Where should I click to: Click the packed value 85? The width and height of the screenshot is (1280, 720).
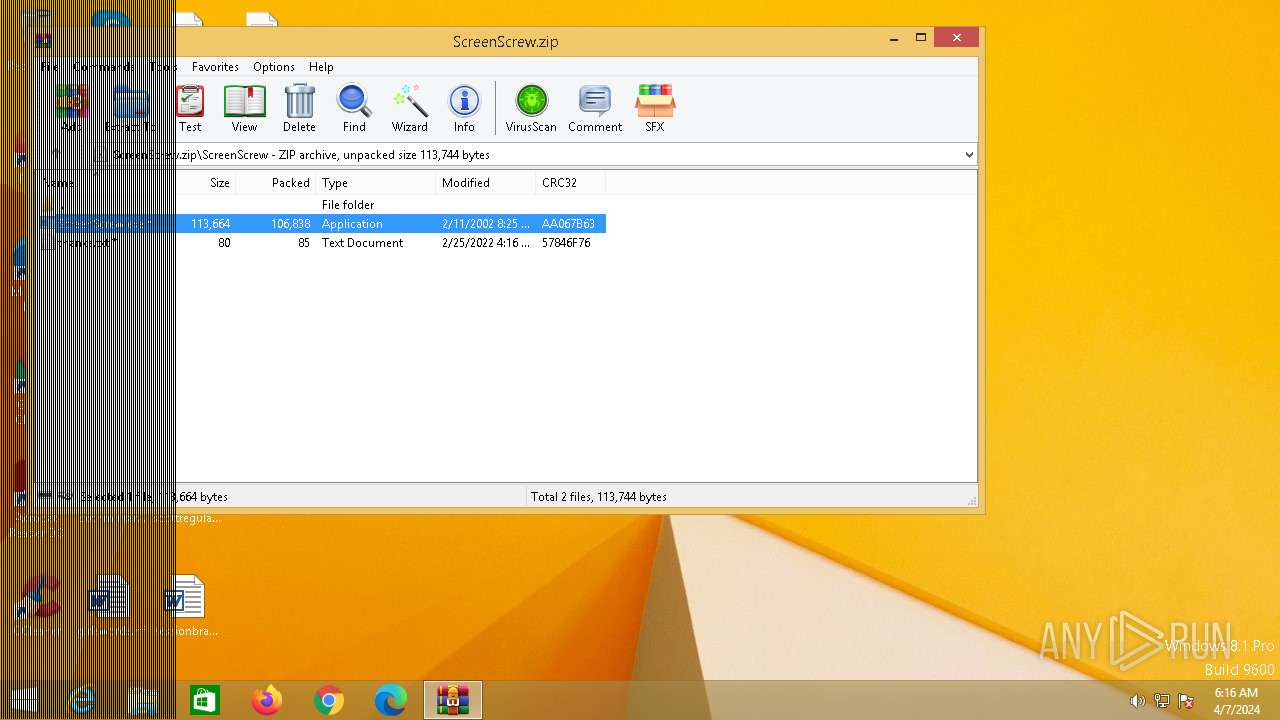[x=304, y=243]
